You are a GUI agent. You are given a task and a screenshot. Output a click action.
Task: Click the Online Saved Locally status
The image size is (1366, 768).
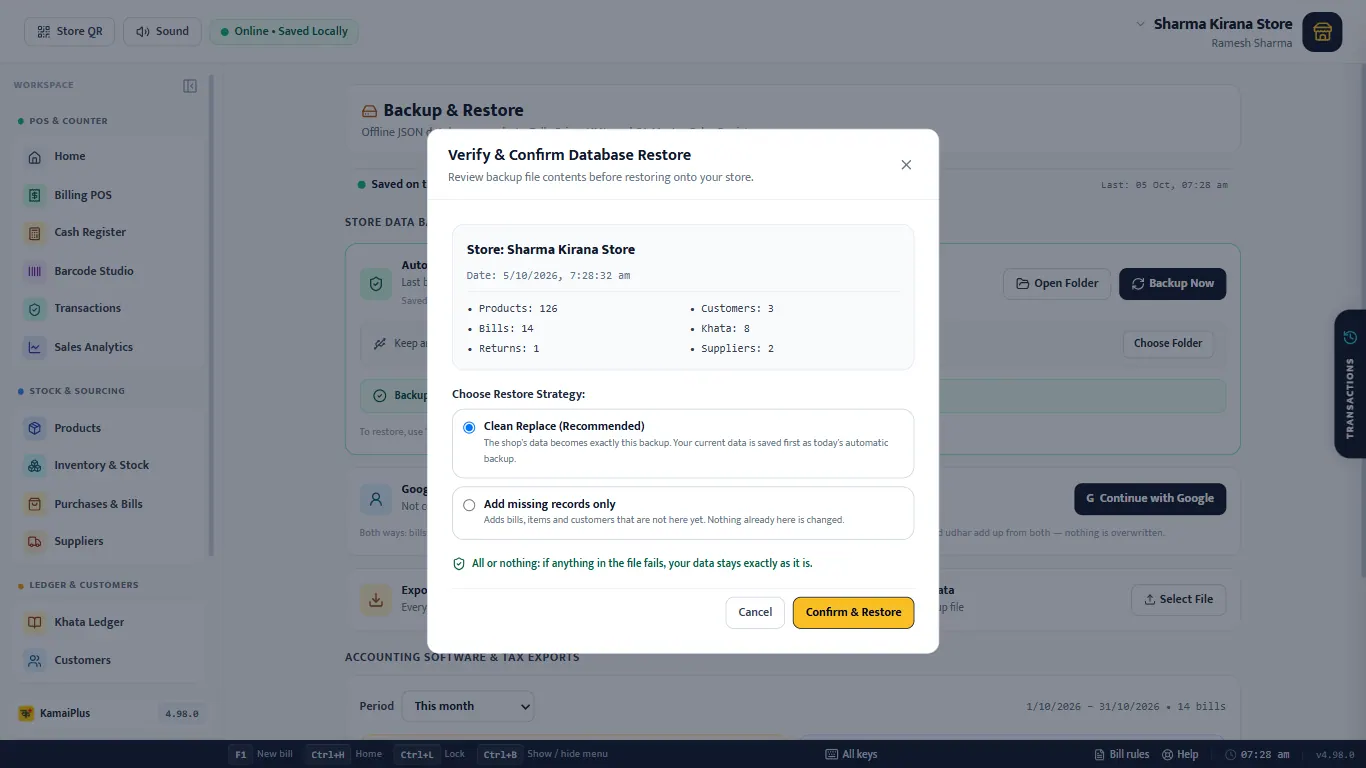coord(284,31)
